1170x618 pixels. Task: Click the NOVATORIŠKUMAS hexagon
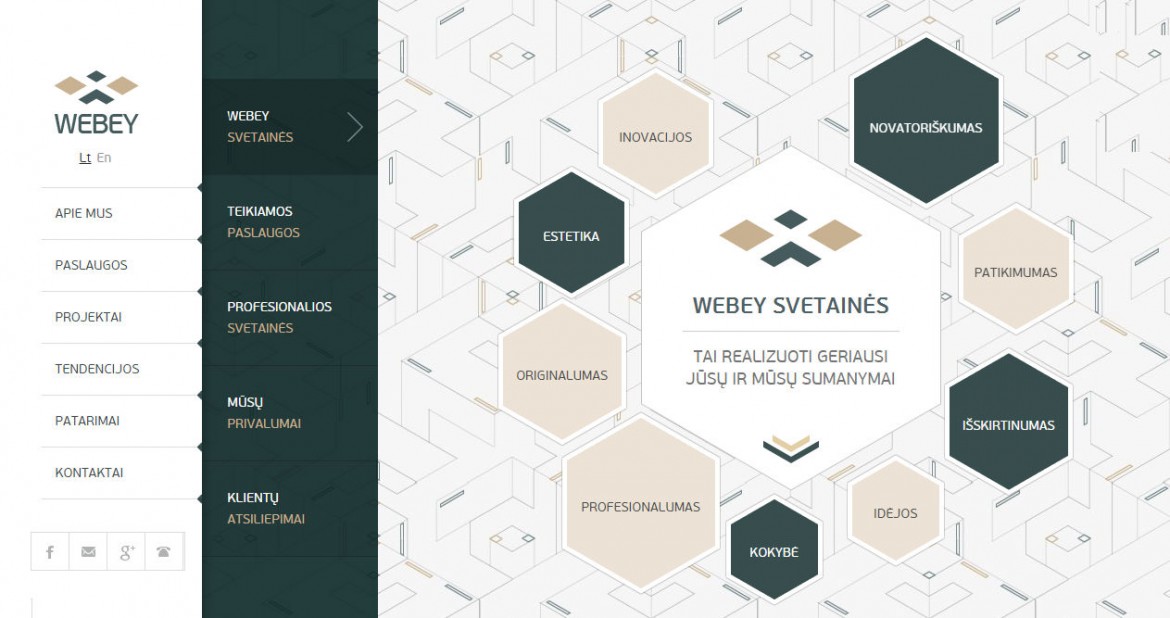tap(925, 127)
